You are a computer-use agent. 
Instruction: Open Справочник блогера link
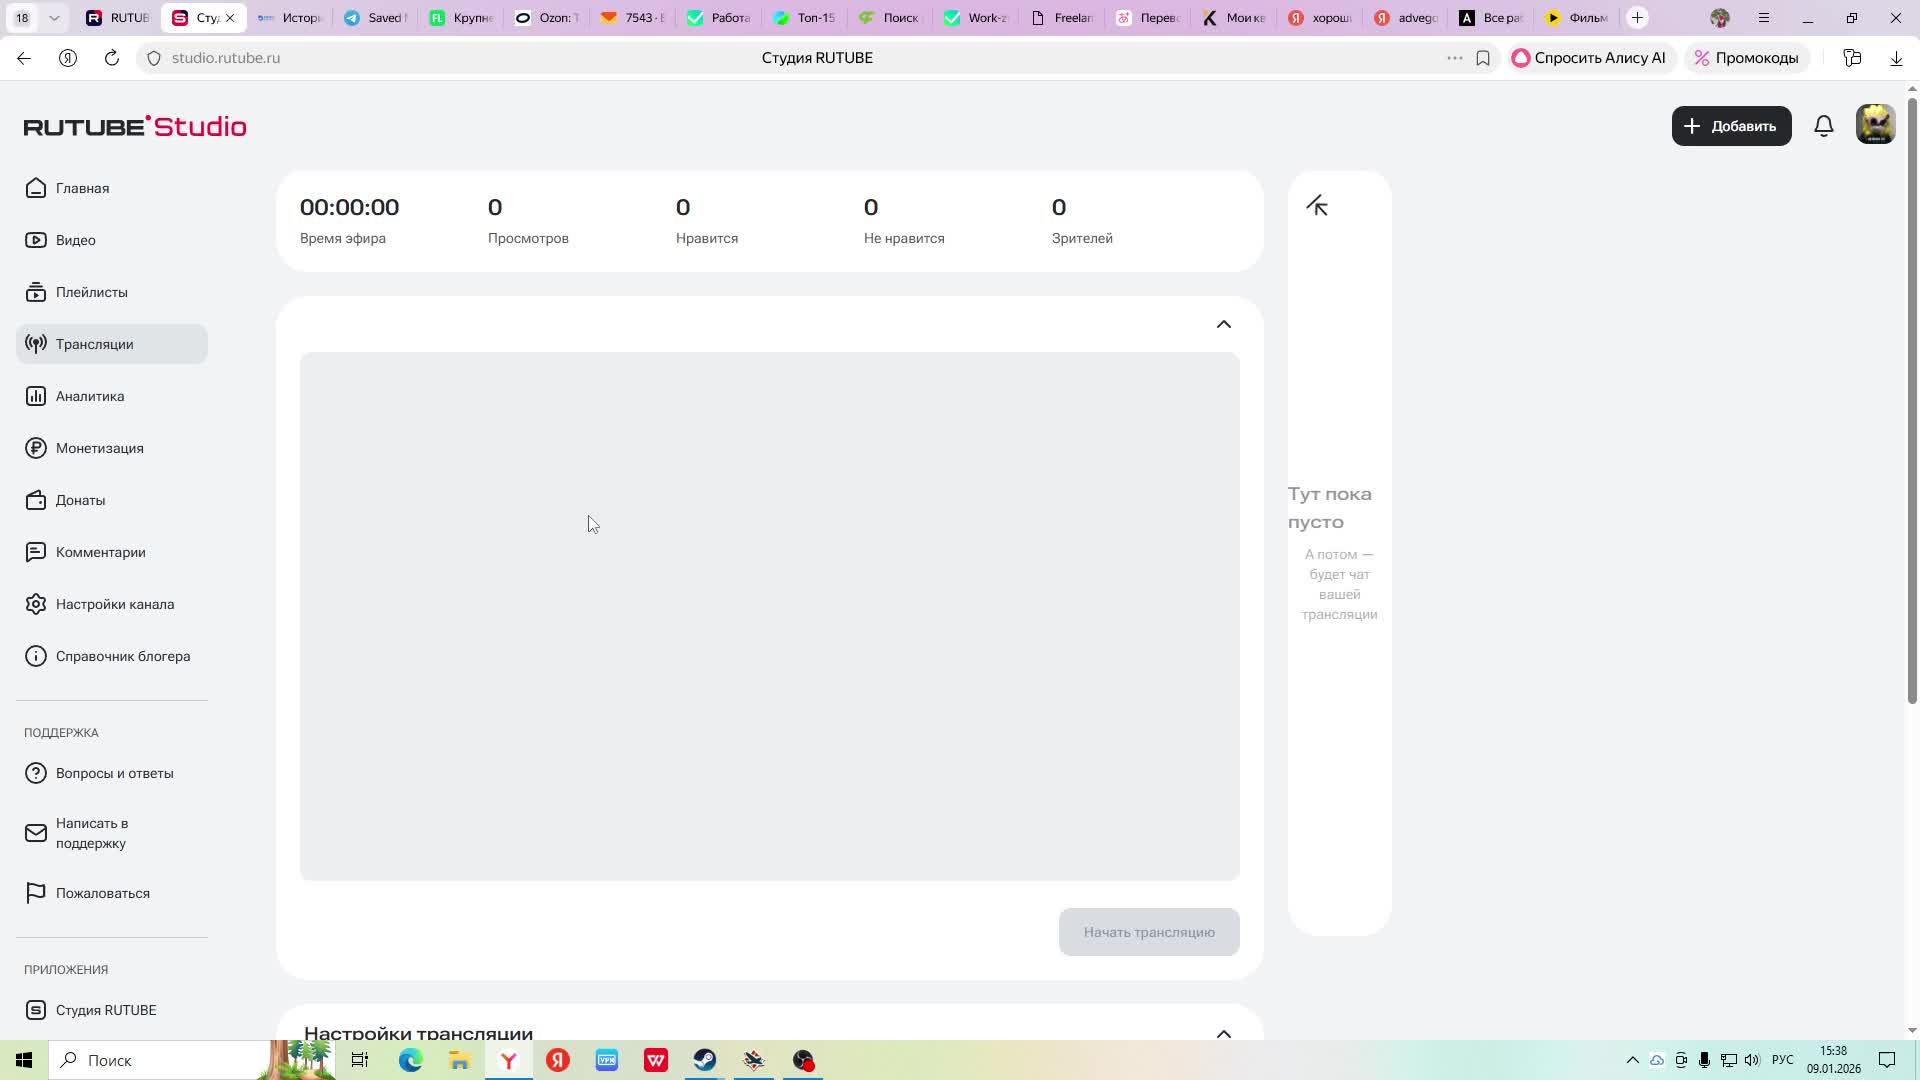click(x=122, y=656)
